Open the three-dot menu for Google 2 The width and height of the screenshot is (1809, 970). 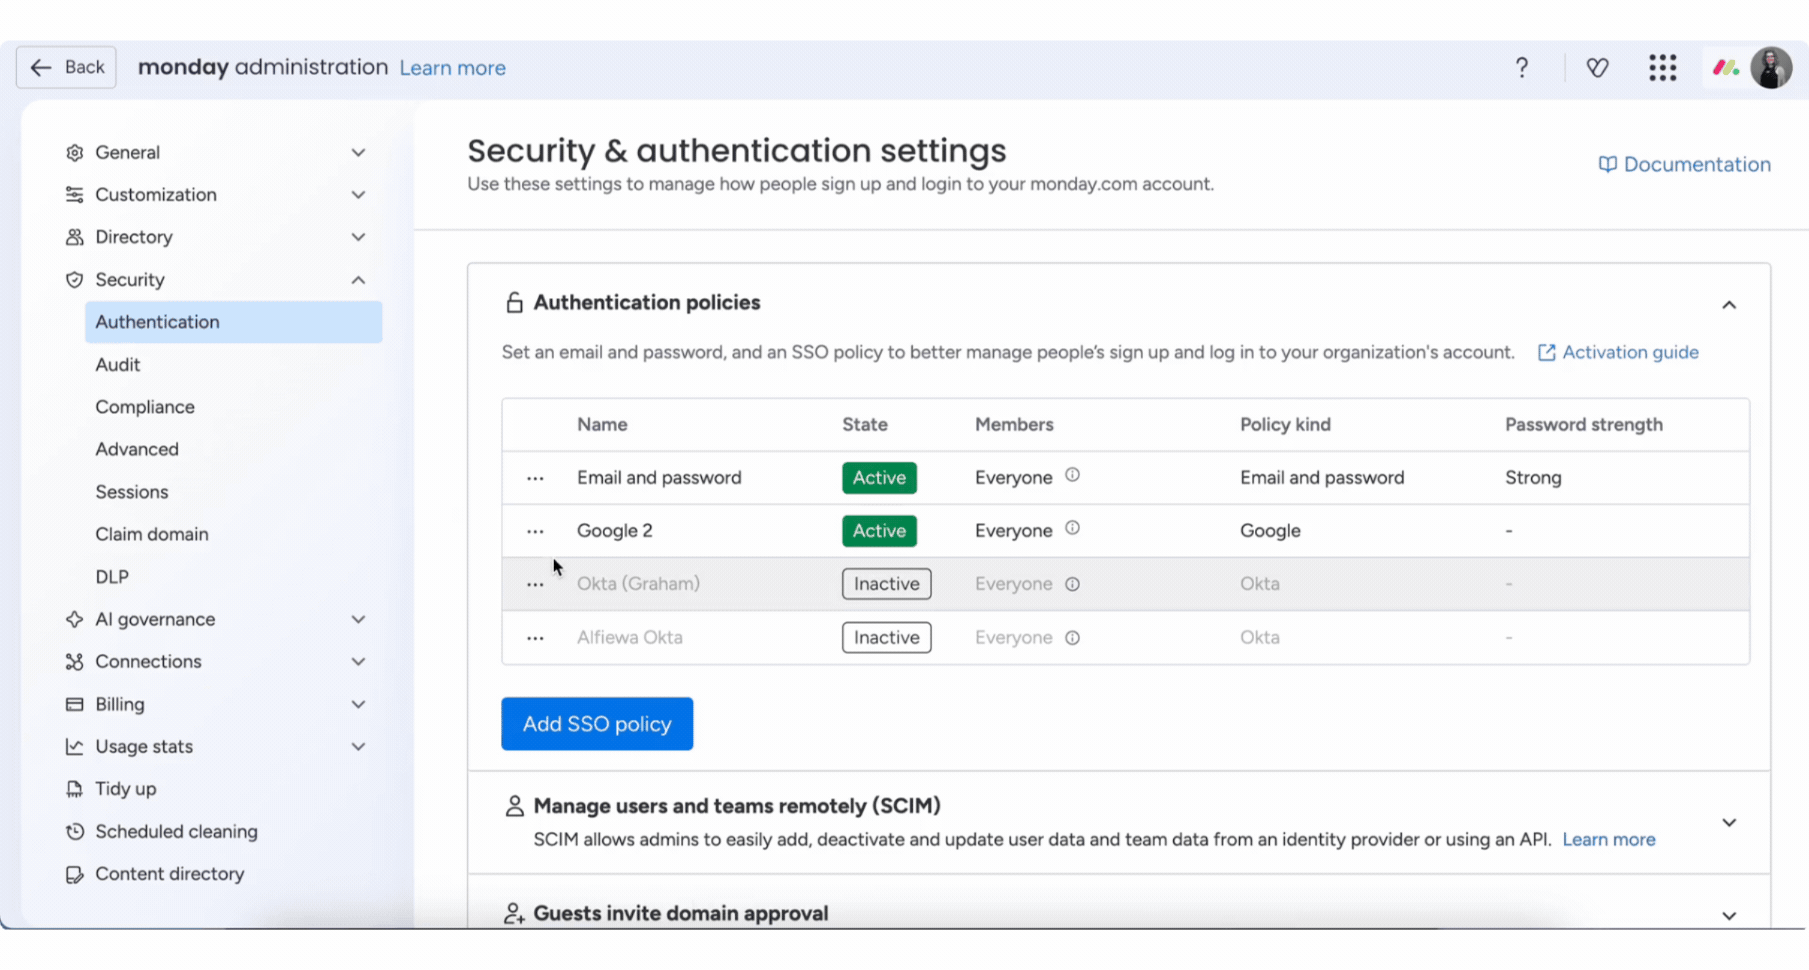tap(535, 531)
